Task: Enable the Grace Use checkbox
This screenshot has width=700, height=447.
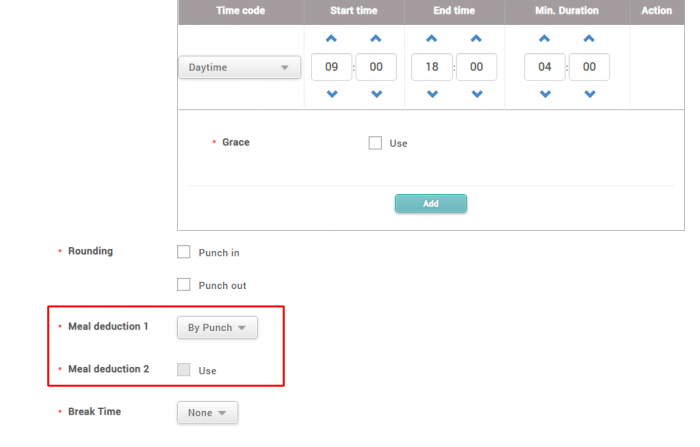Action: pyautogui.click(x=375, y=143)
